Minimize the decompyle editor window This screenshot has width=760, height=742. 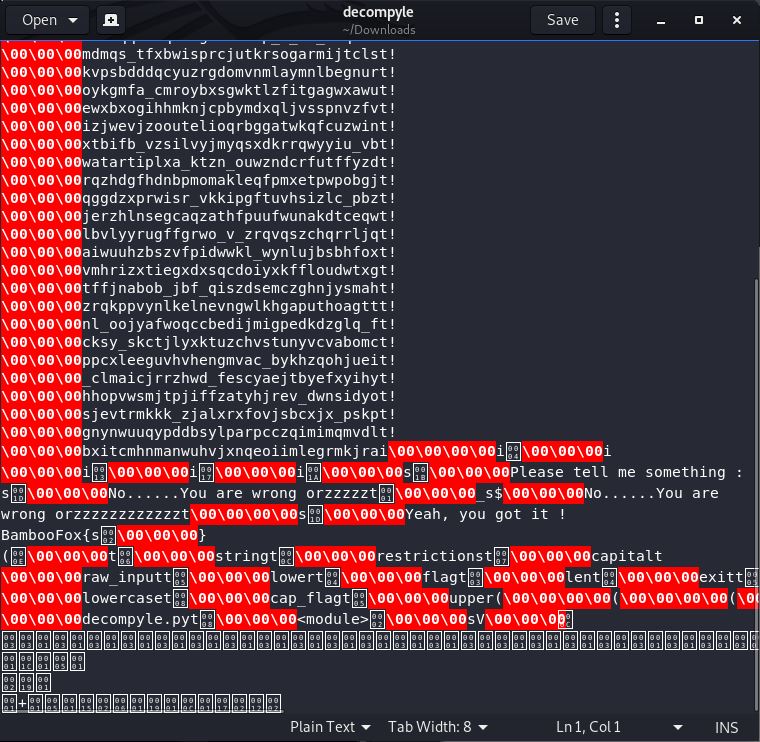(661, 20)
